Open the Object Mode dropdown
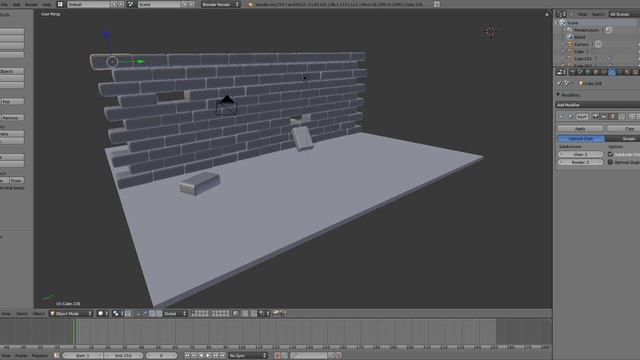The image size is (640, 360). click(x=71, y=313)
